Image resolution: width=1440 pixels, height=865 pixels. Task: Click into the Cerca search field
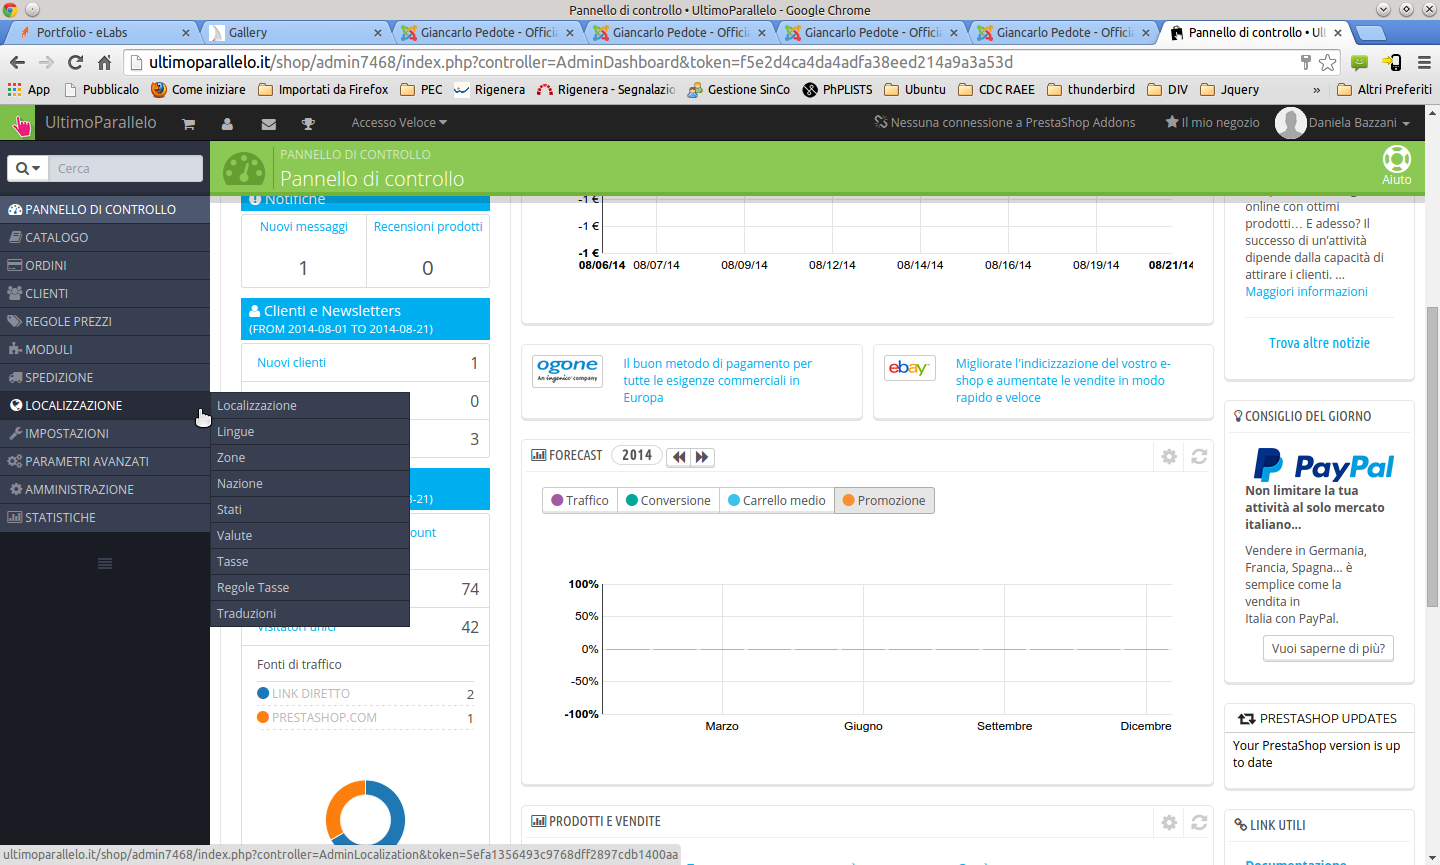coord(126,168)
